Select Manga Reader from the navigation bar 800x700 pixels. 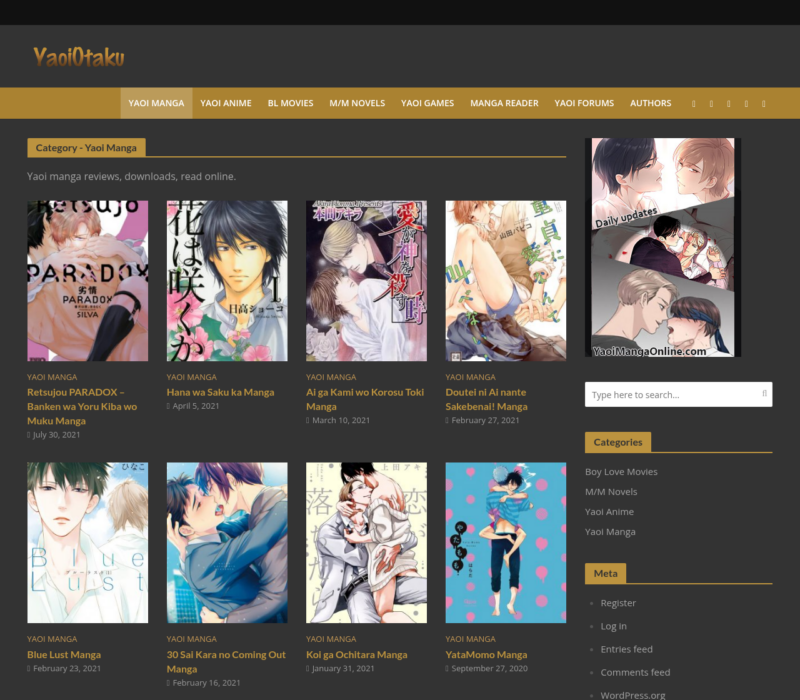504,103
